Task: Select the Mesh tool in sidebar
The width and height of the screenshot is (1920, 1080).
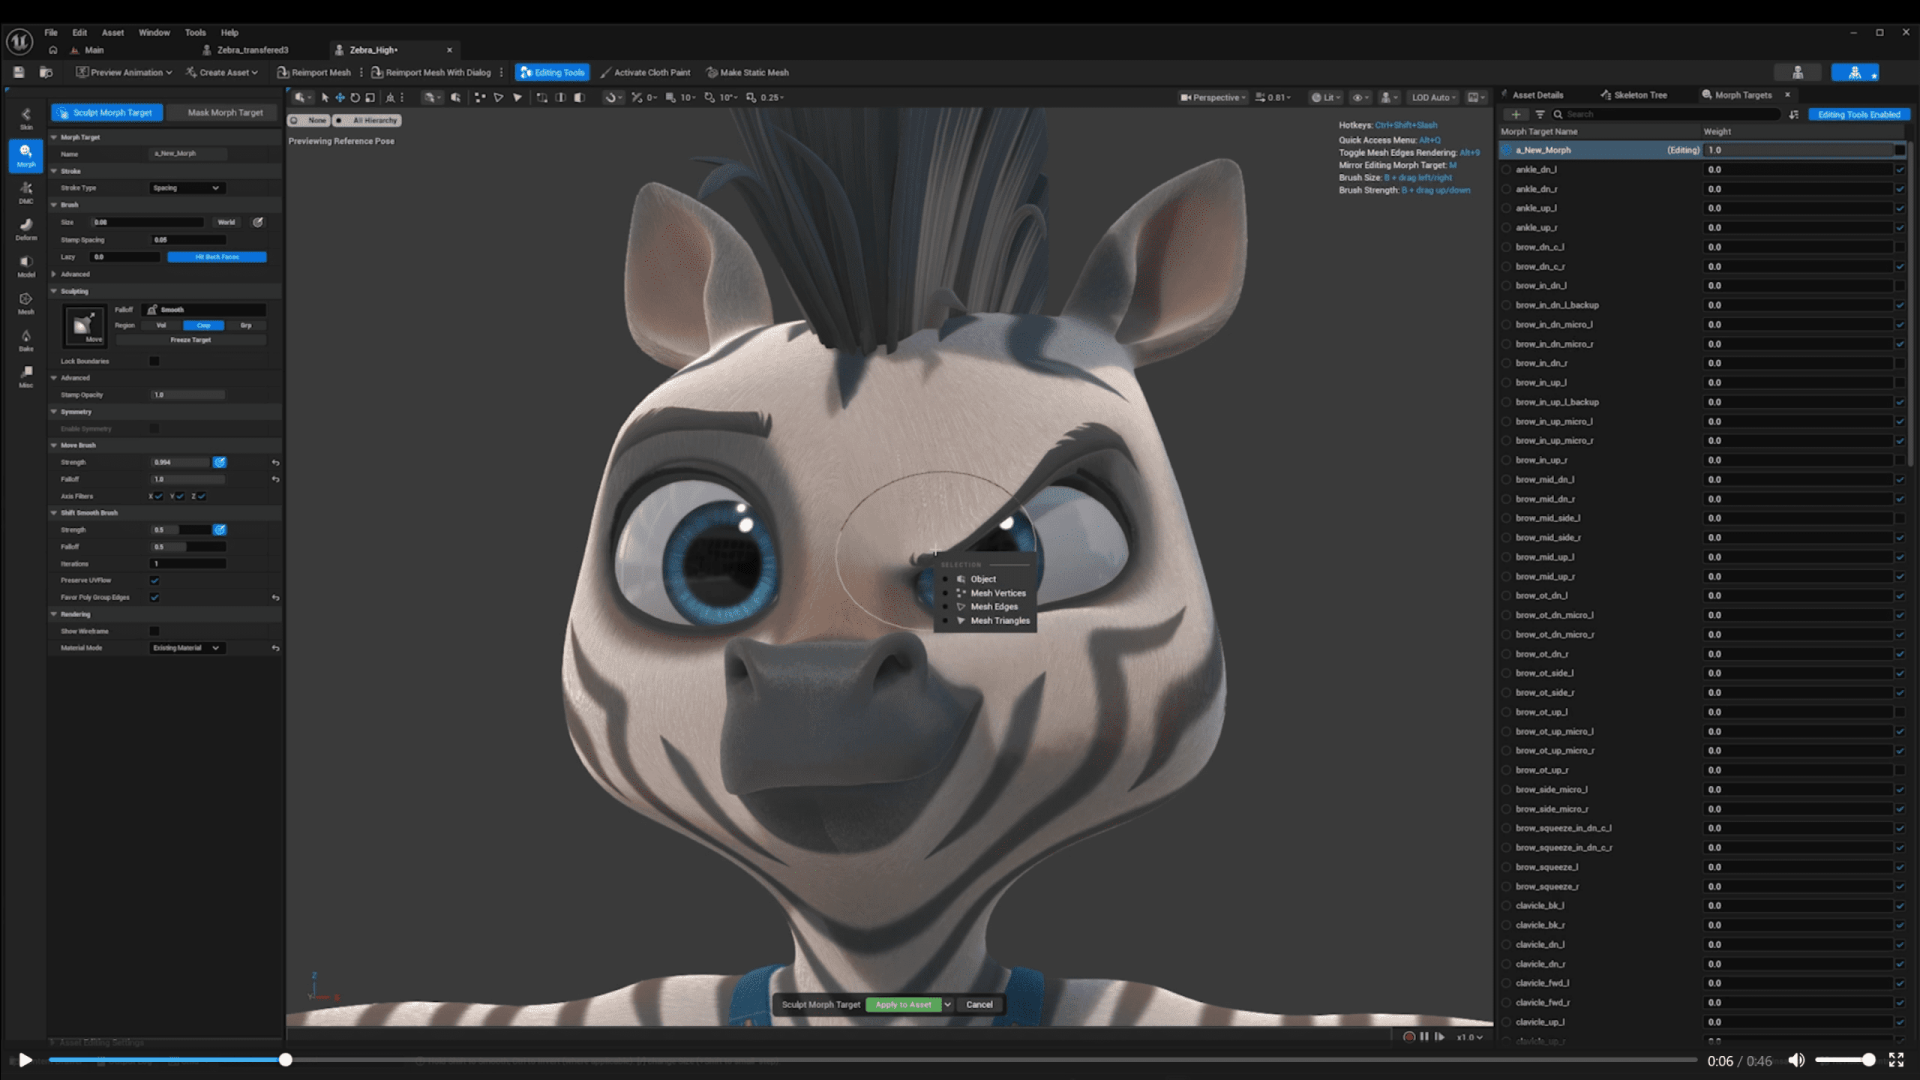Action: [26, 303]
